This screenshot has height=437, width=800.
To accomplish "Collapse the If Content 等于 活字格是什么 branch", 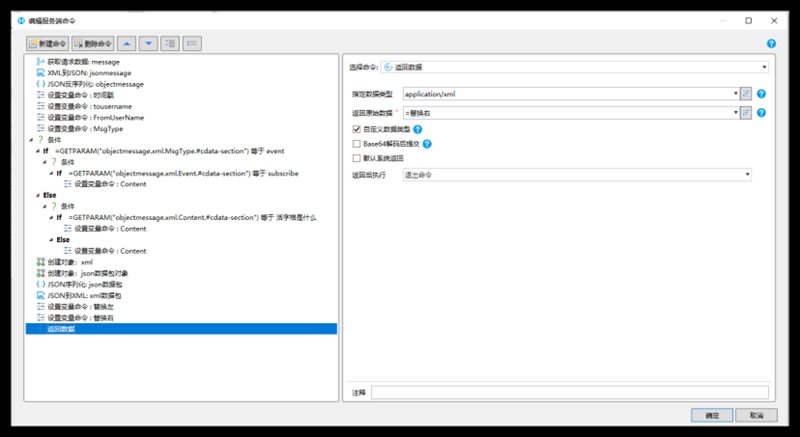I will tap(51, 218).
